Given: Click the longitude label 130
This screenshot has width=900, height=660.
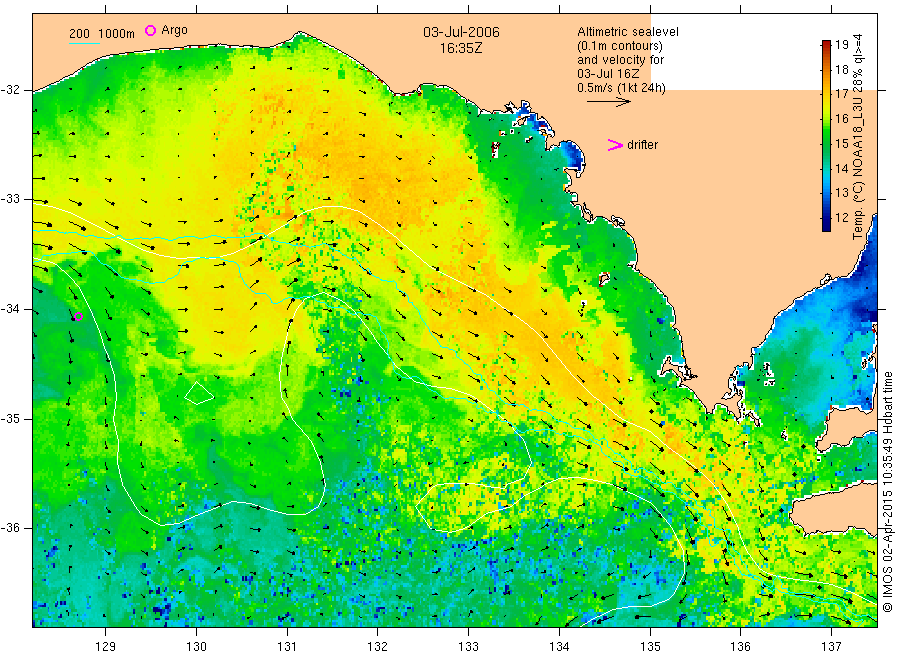Looking at the screenshot, I should 196,646.
